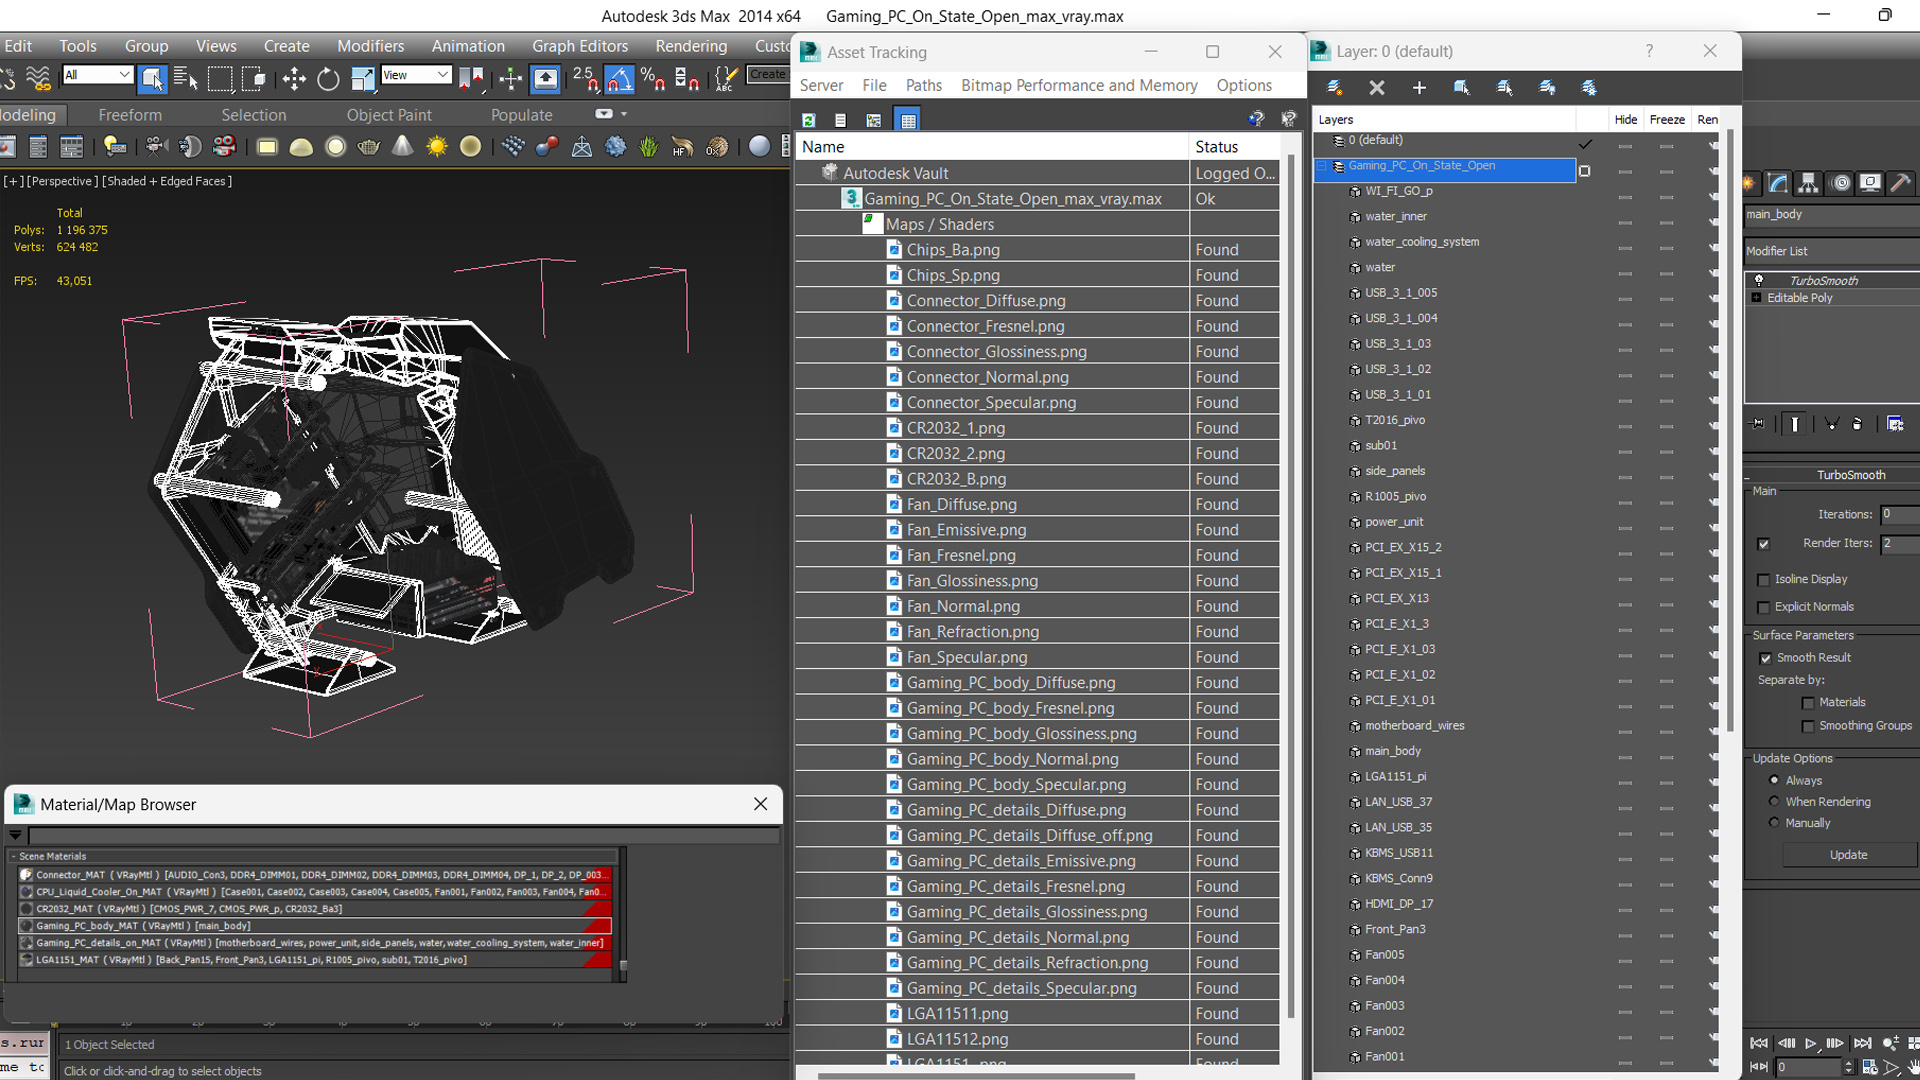Image resolution: width=1920 pixels, height=1080 pixels.
Task: Toggle the Render Iters checkbox
Action: pos(1763,544)
